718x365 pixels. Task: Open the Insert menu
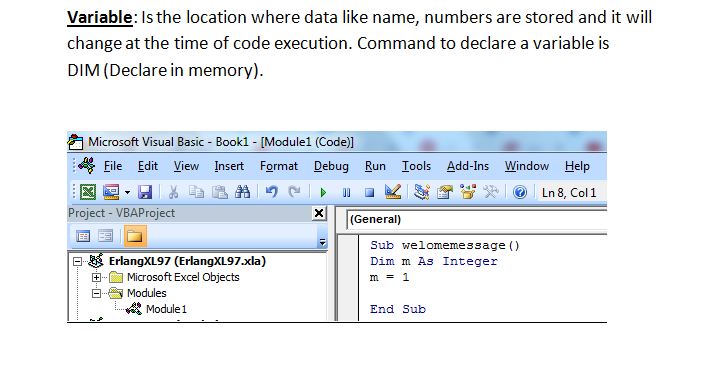[229, 166]
